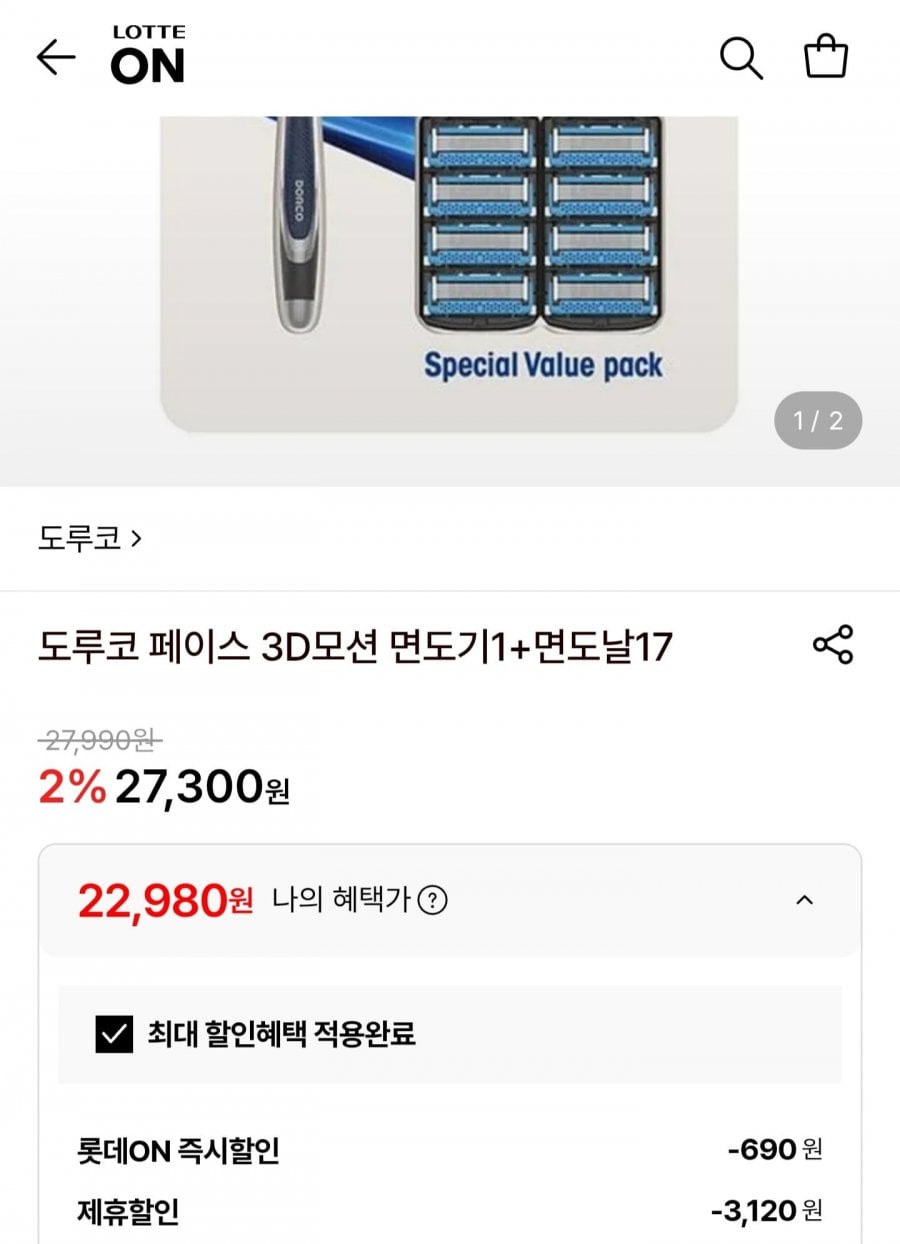The image size is (900, 1244).
Task: Tap the 2% discount rate label
Action: click(x=72, y=788)
